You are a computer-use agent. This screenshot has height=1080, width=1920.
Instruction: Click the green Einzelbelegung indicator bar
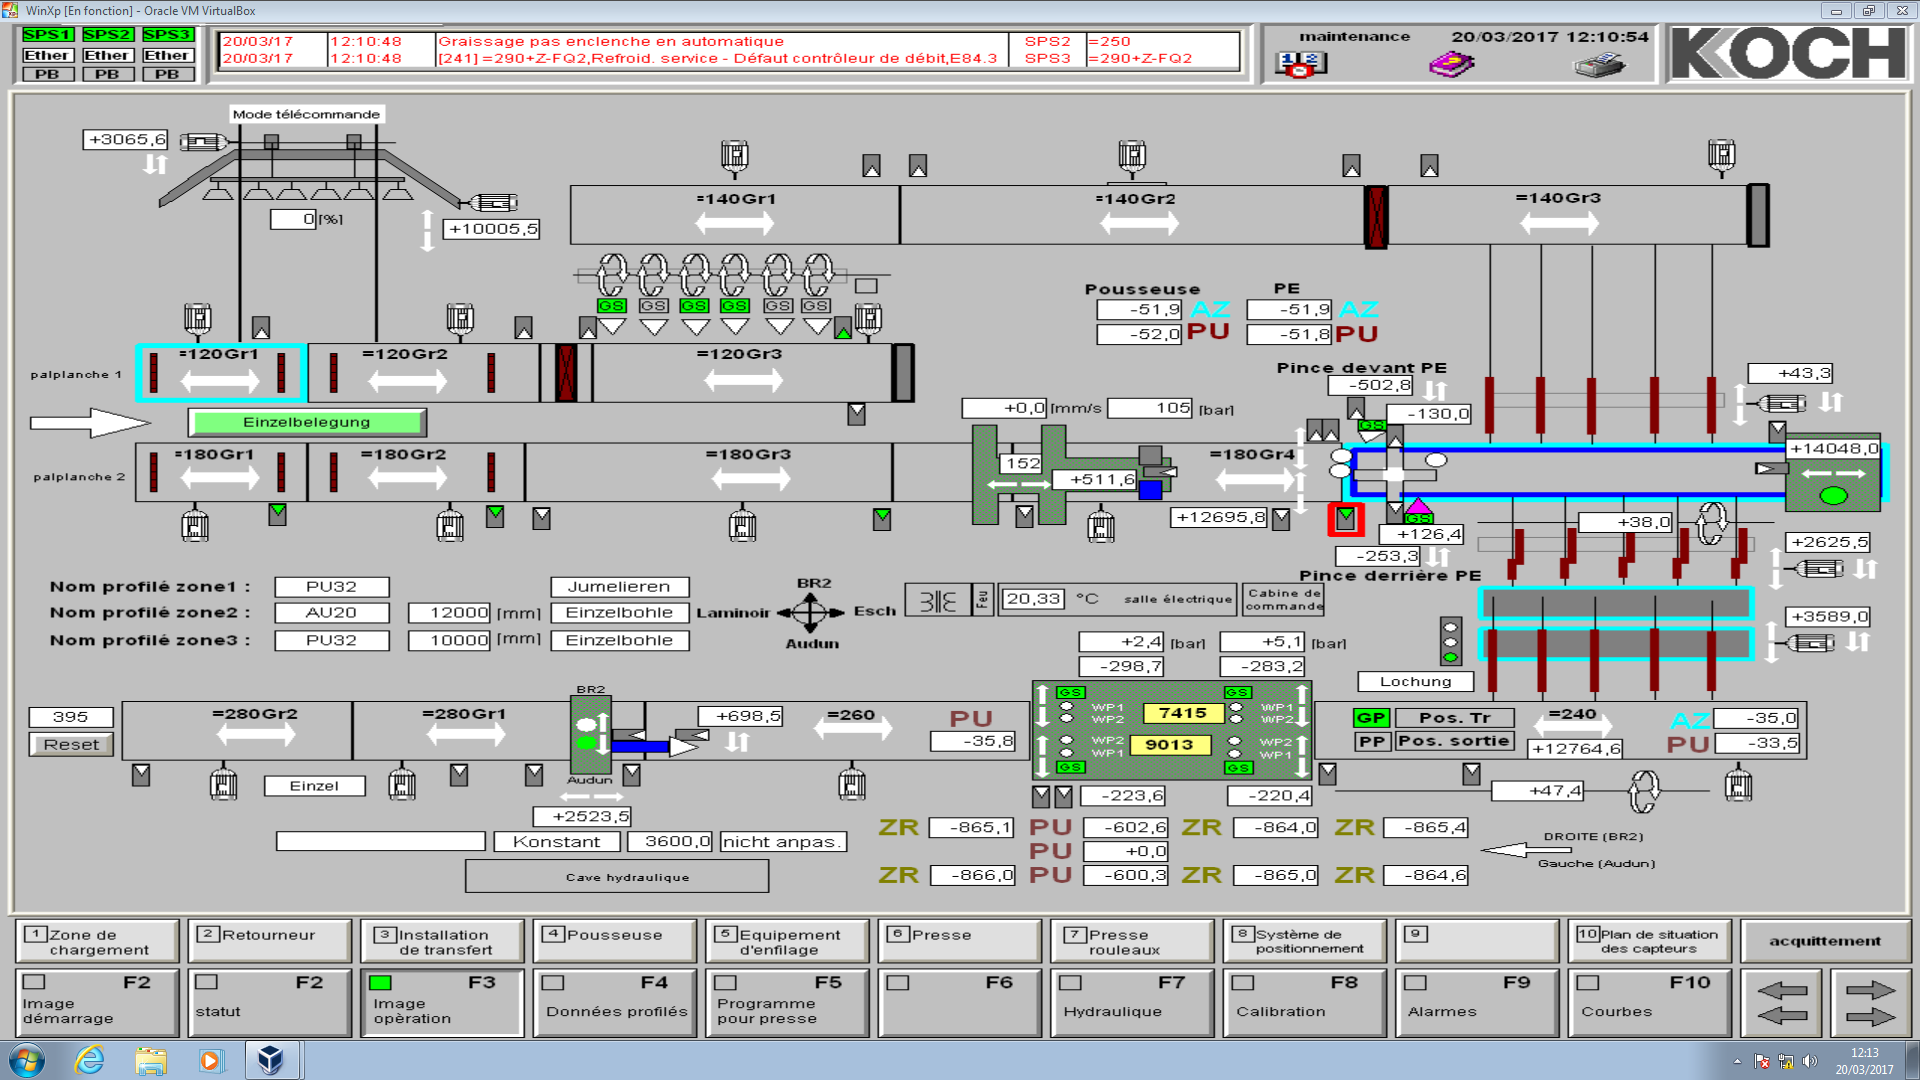point(306,422)
